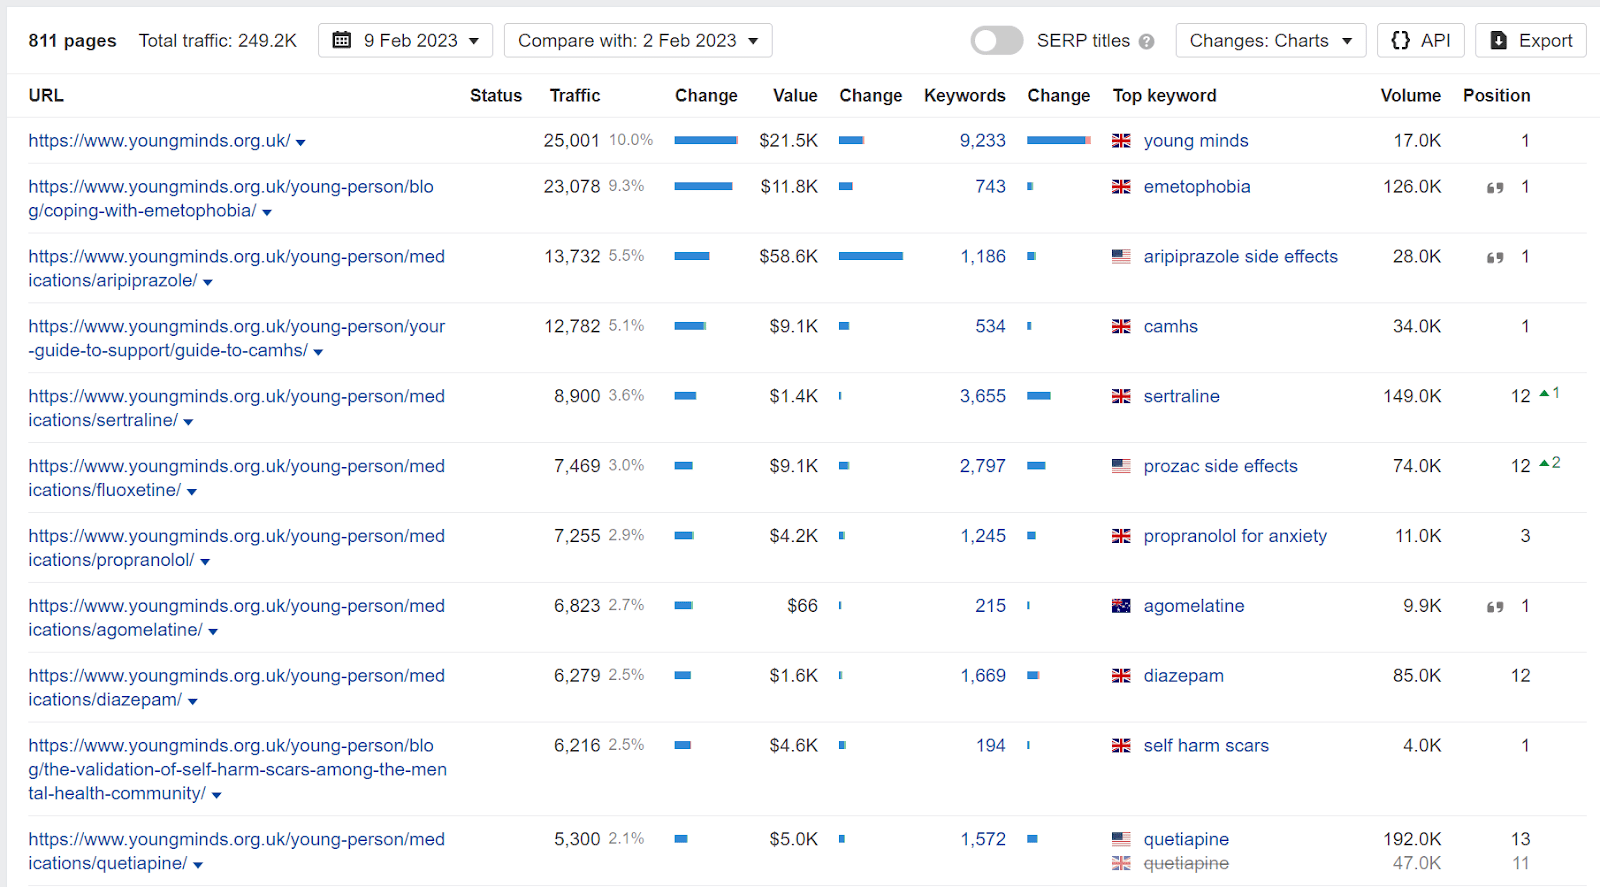Click the self harm scars keyword
The image size is (1600, 887).
coord(1206,746)
